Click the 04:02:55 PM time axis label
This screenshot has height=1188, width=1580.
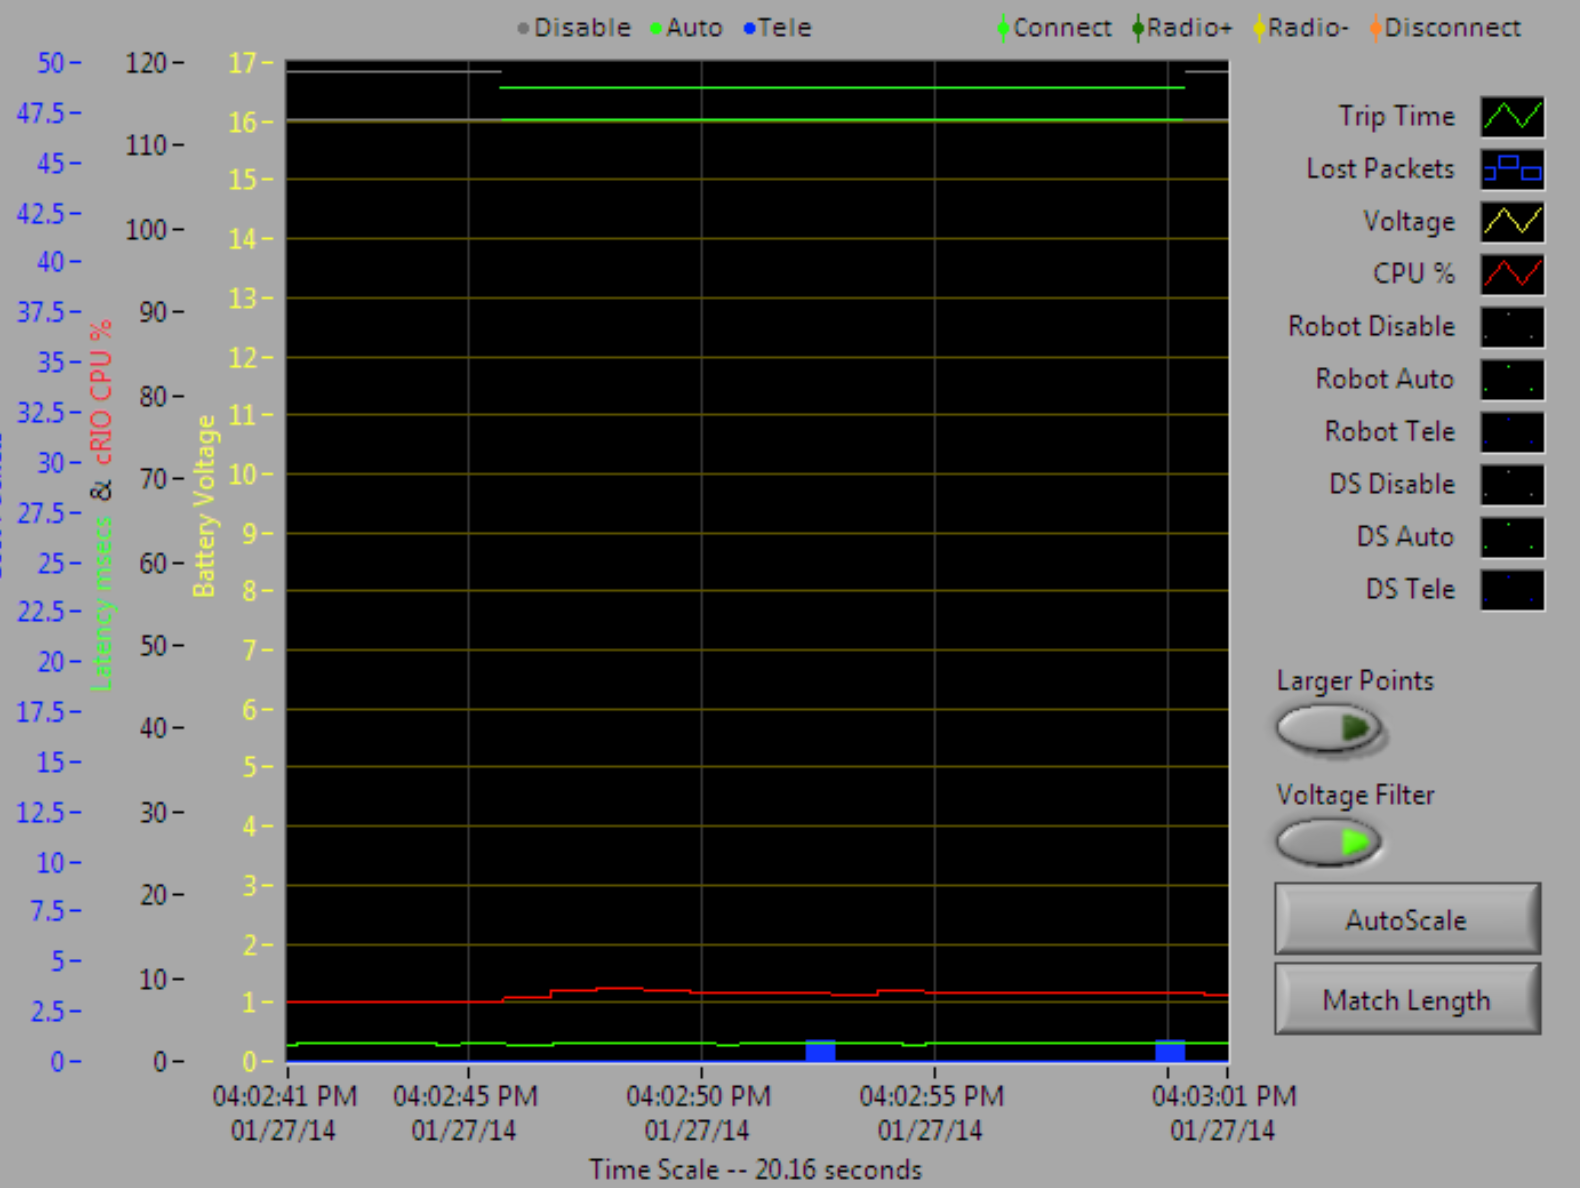tap(931, 1113)
